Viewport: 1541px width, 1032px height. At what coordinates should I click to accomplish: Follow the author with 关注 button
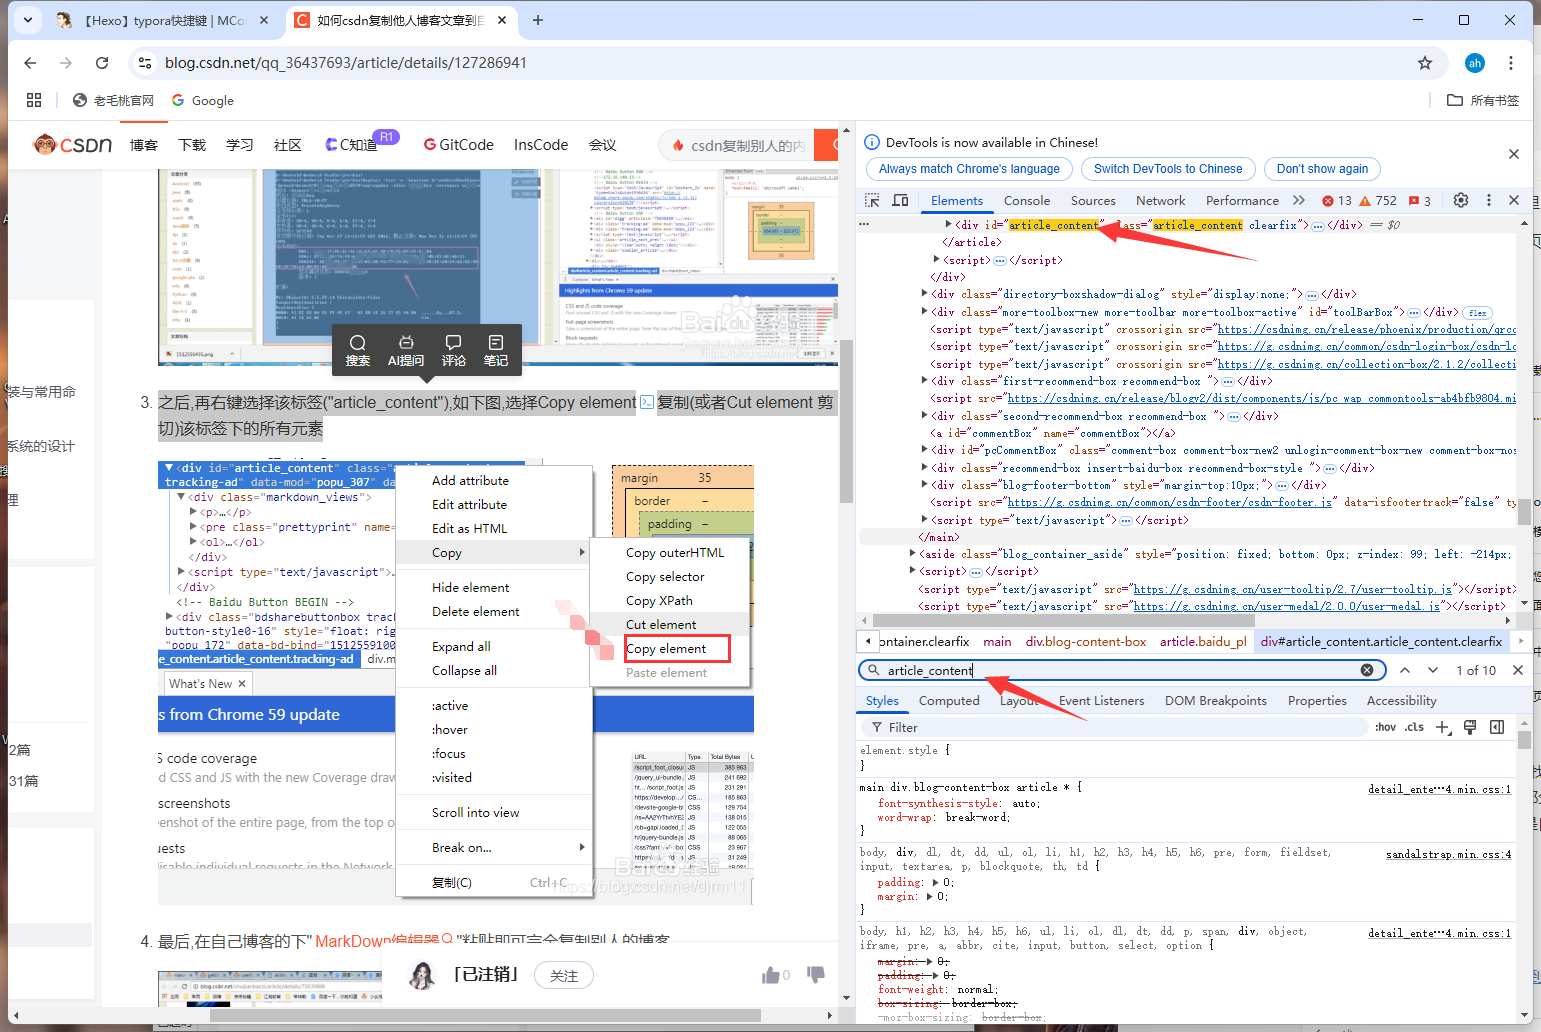(x=564, y=976)
